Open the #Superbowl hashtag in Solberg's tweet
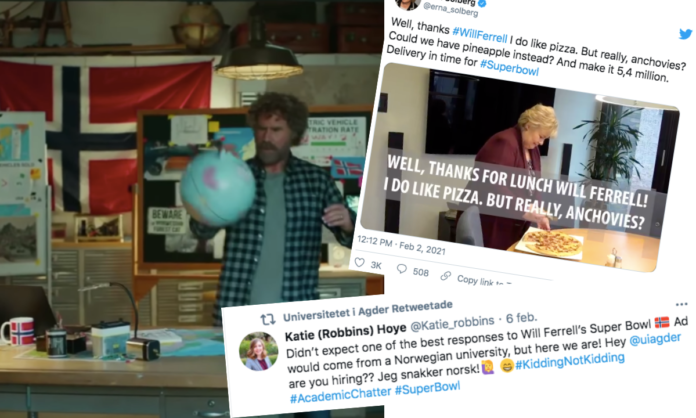Viewport: 696px width, 418px height. [x=509, y=67]
